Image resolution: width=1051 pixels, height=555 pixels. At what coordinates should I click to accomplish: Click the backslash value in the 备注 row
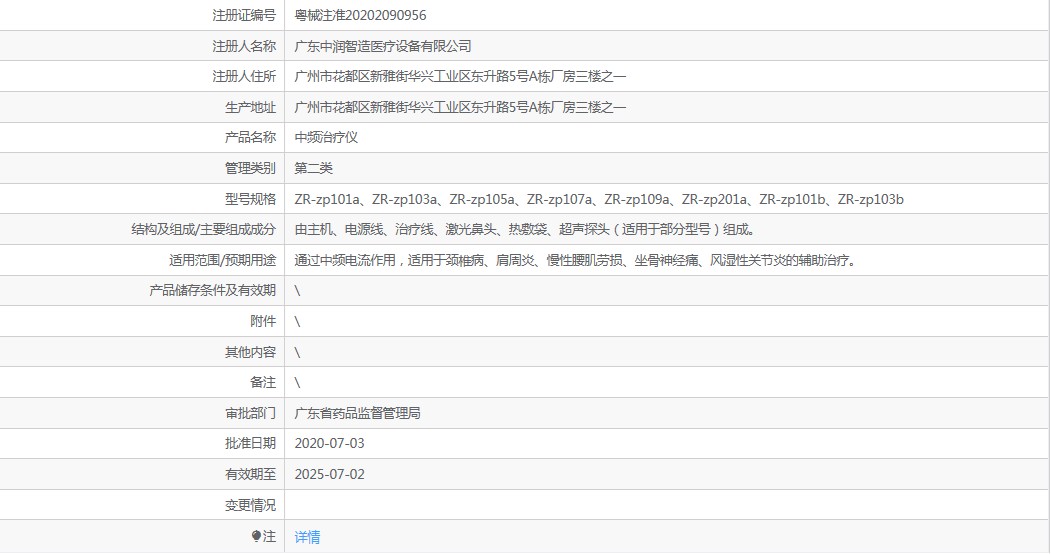coord(297,383)
